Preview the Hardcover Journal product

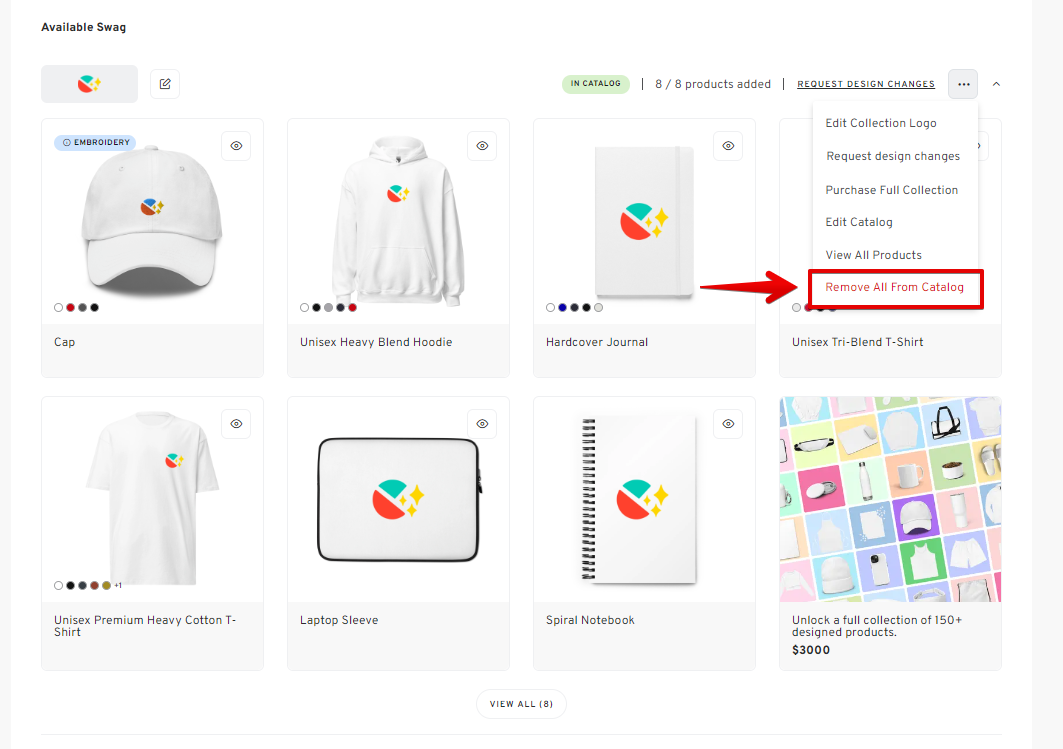(728, 146)
